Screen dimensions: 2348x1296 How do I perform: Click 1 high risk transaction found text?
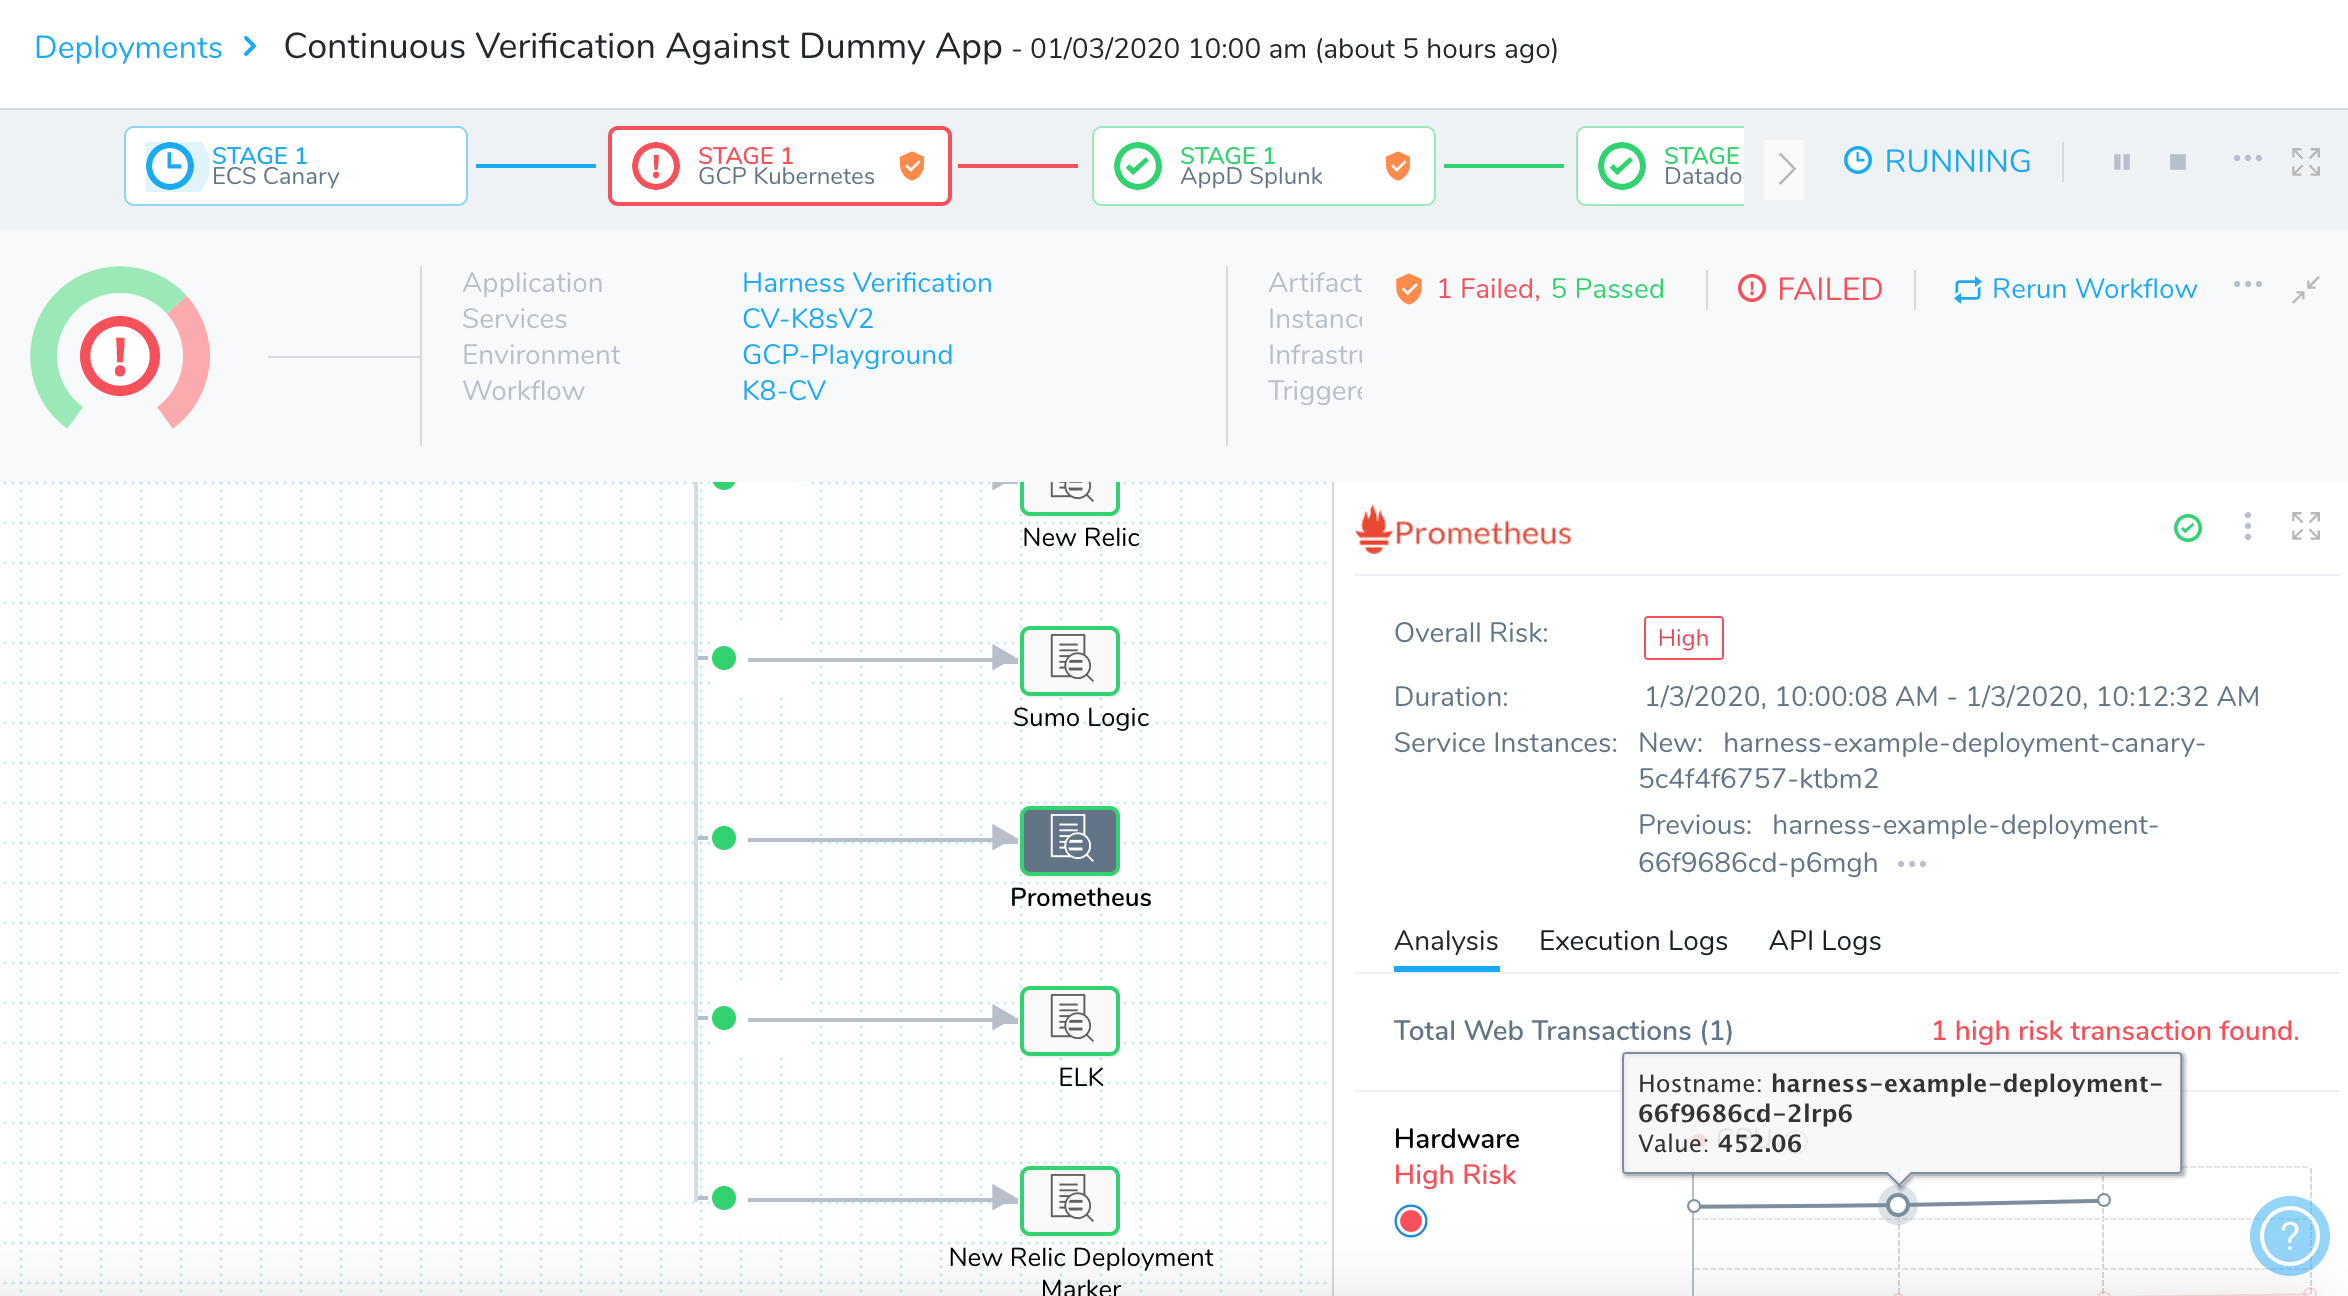(2115, 1031)
